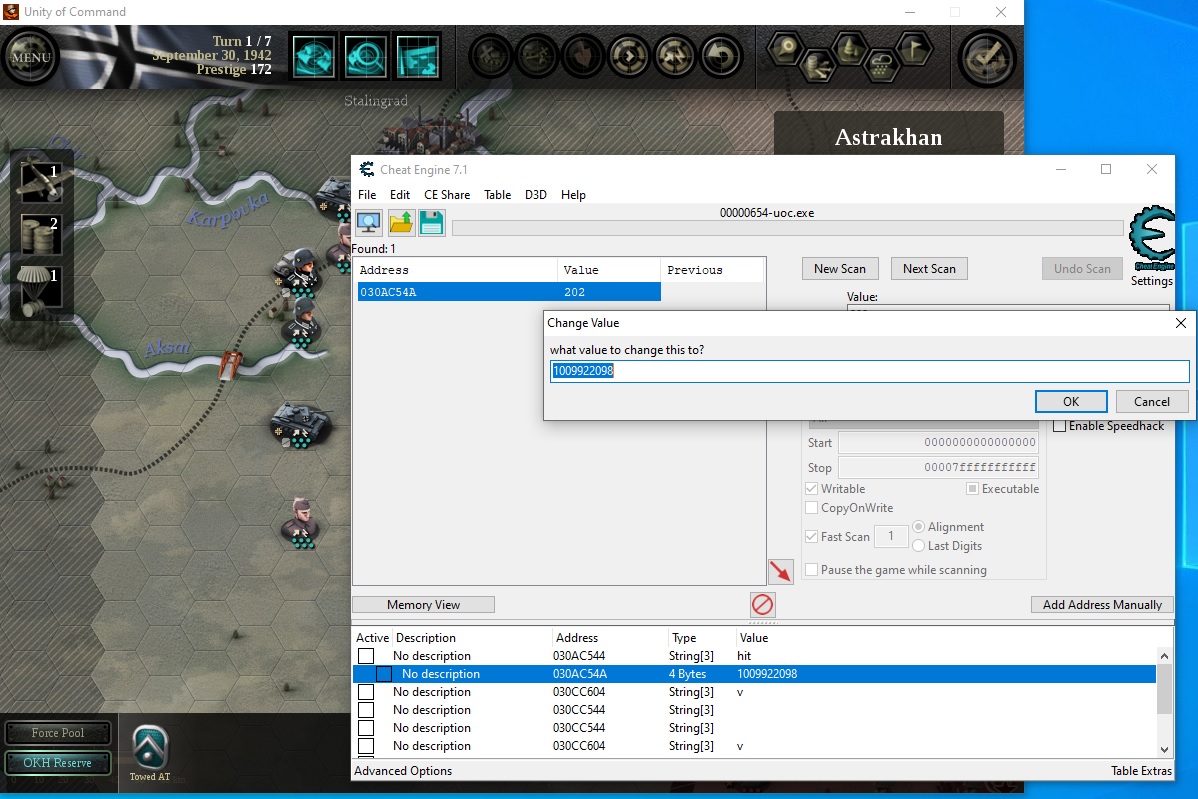Click the Add Address Manually button
The height and width of the screenshot is (799, 1198).
click(x=1102, y=604)
